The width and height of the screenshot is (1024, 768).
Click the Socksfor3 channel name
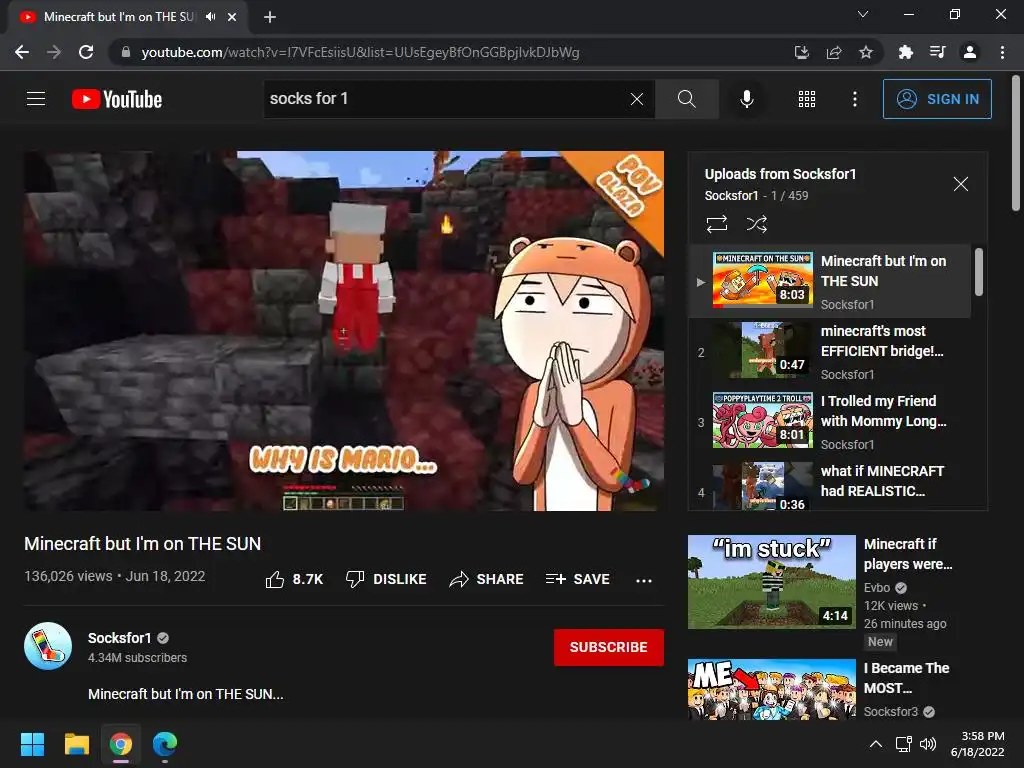(891, 711)
